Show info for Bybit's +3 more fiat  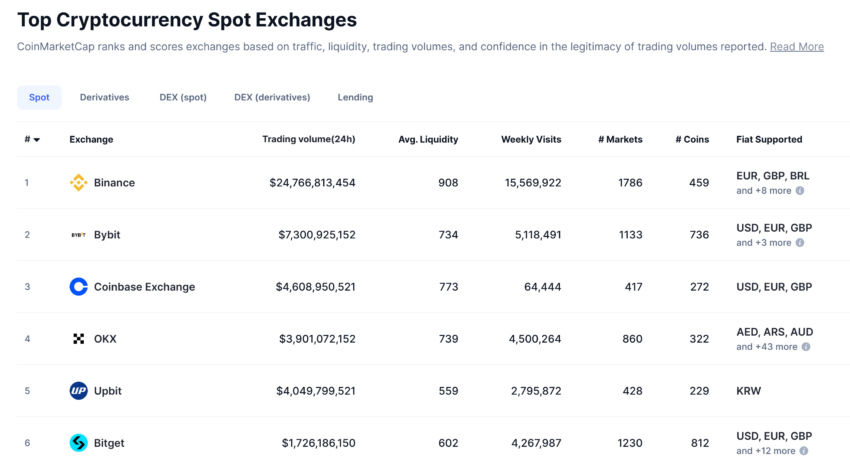tap(800, 243)
